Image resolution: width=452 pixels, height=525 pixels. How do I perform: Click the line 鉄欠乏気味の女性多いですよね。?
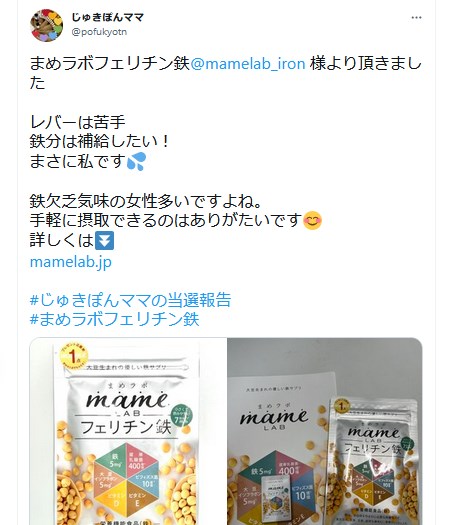click(x=146, y=201)
